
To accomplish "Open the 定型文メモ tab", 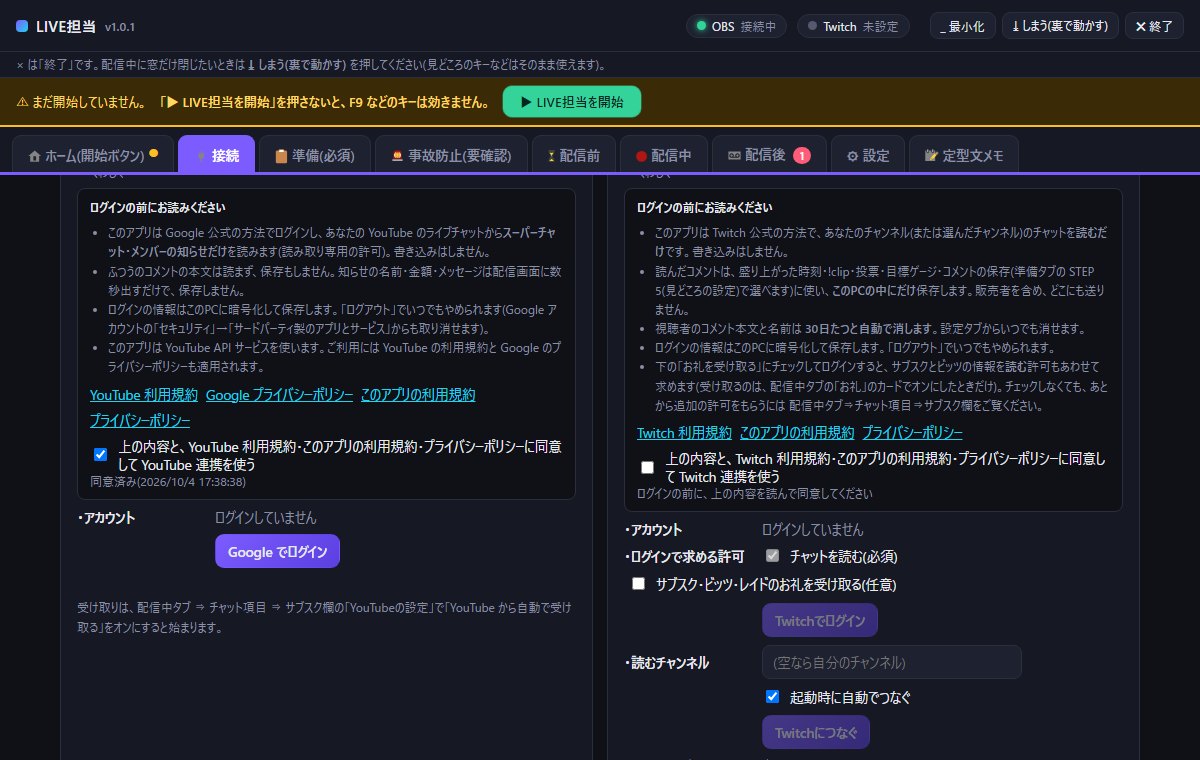I will click(x=964, y=155).
